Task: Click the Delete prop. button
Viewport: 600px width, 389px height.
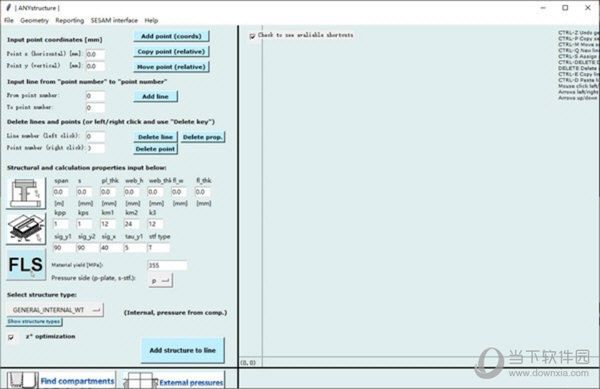Action: point(202,137)
